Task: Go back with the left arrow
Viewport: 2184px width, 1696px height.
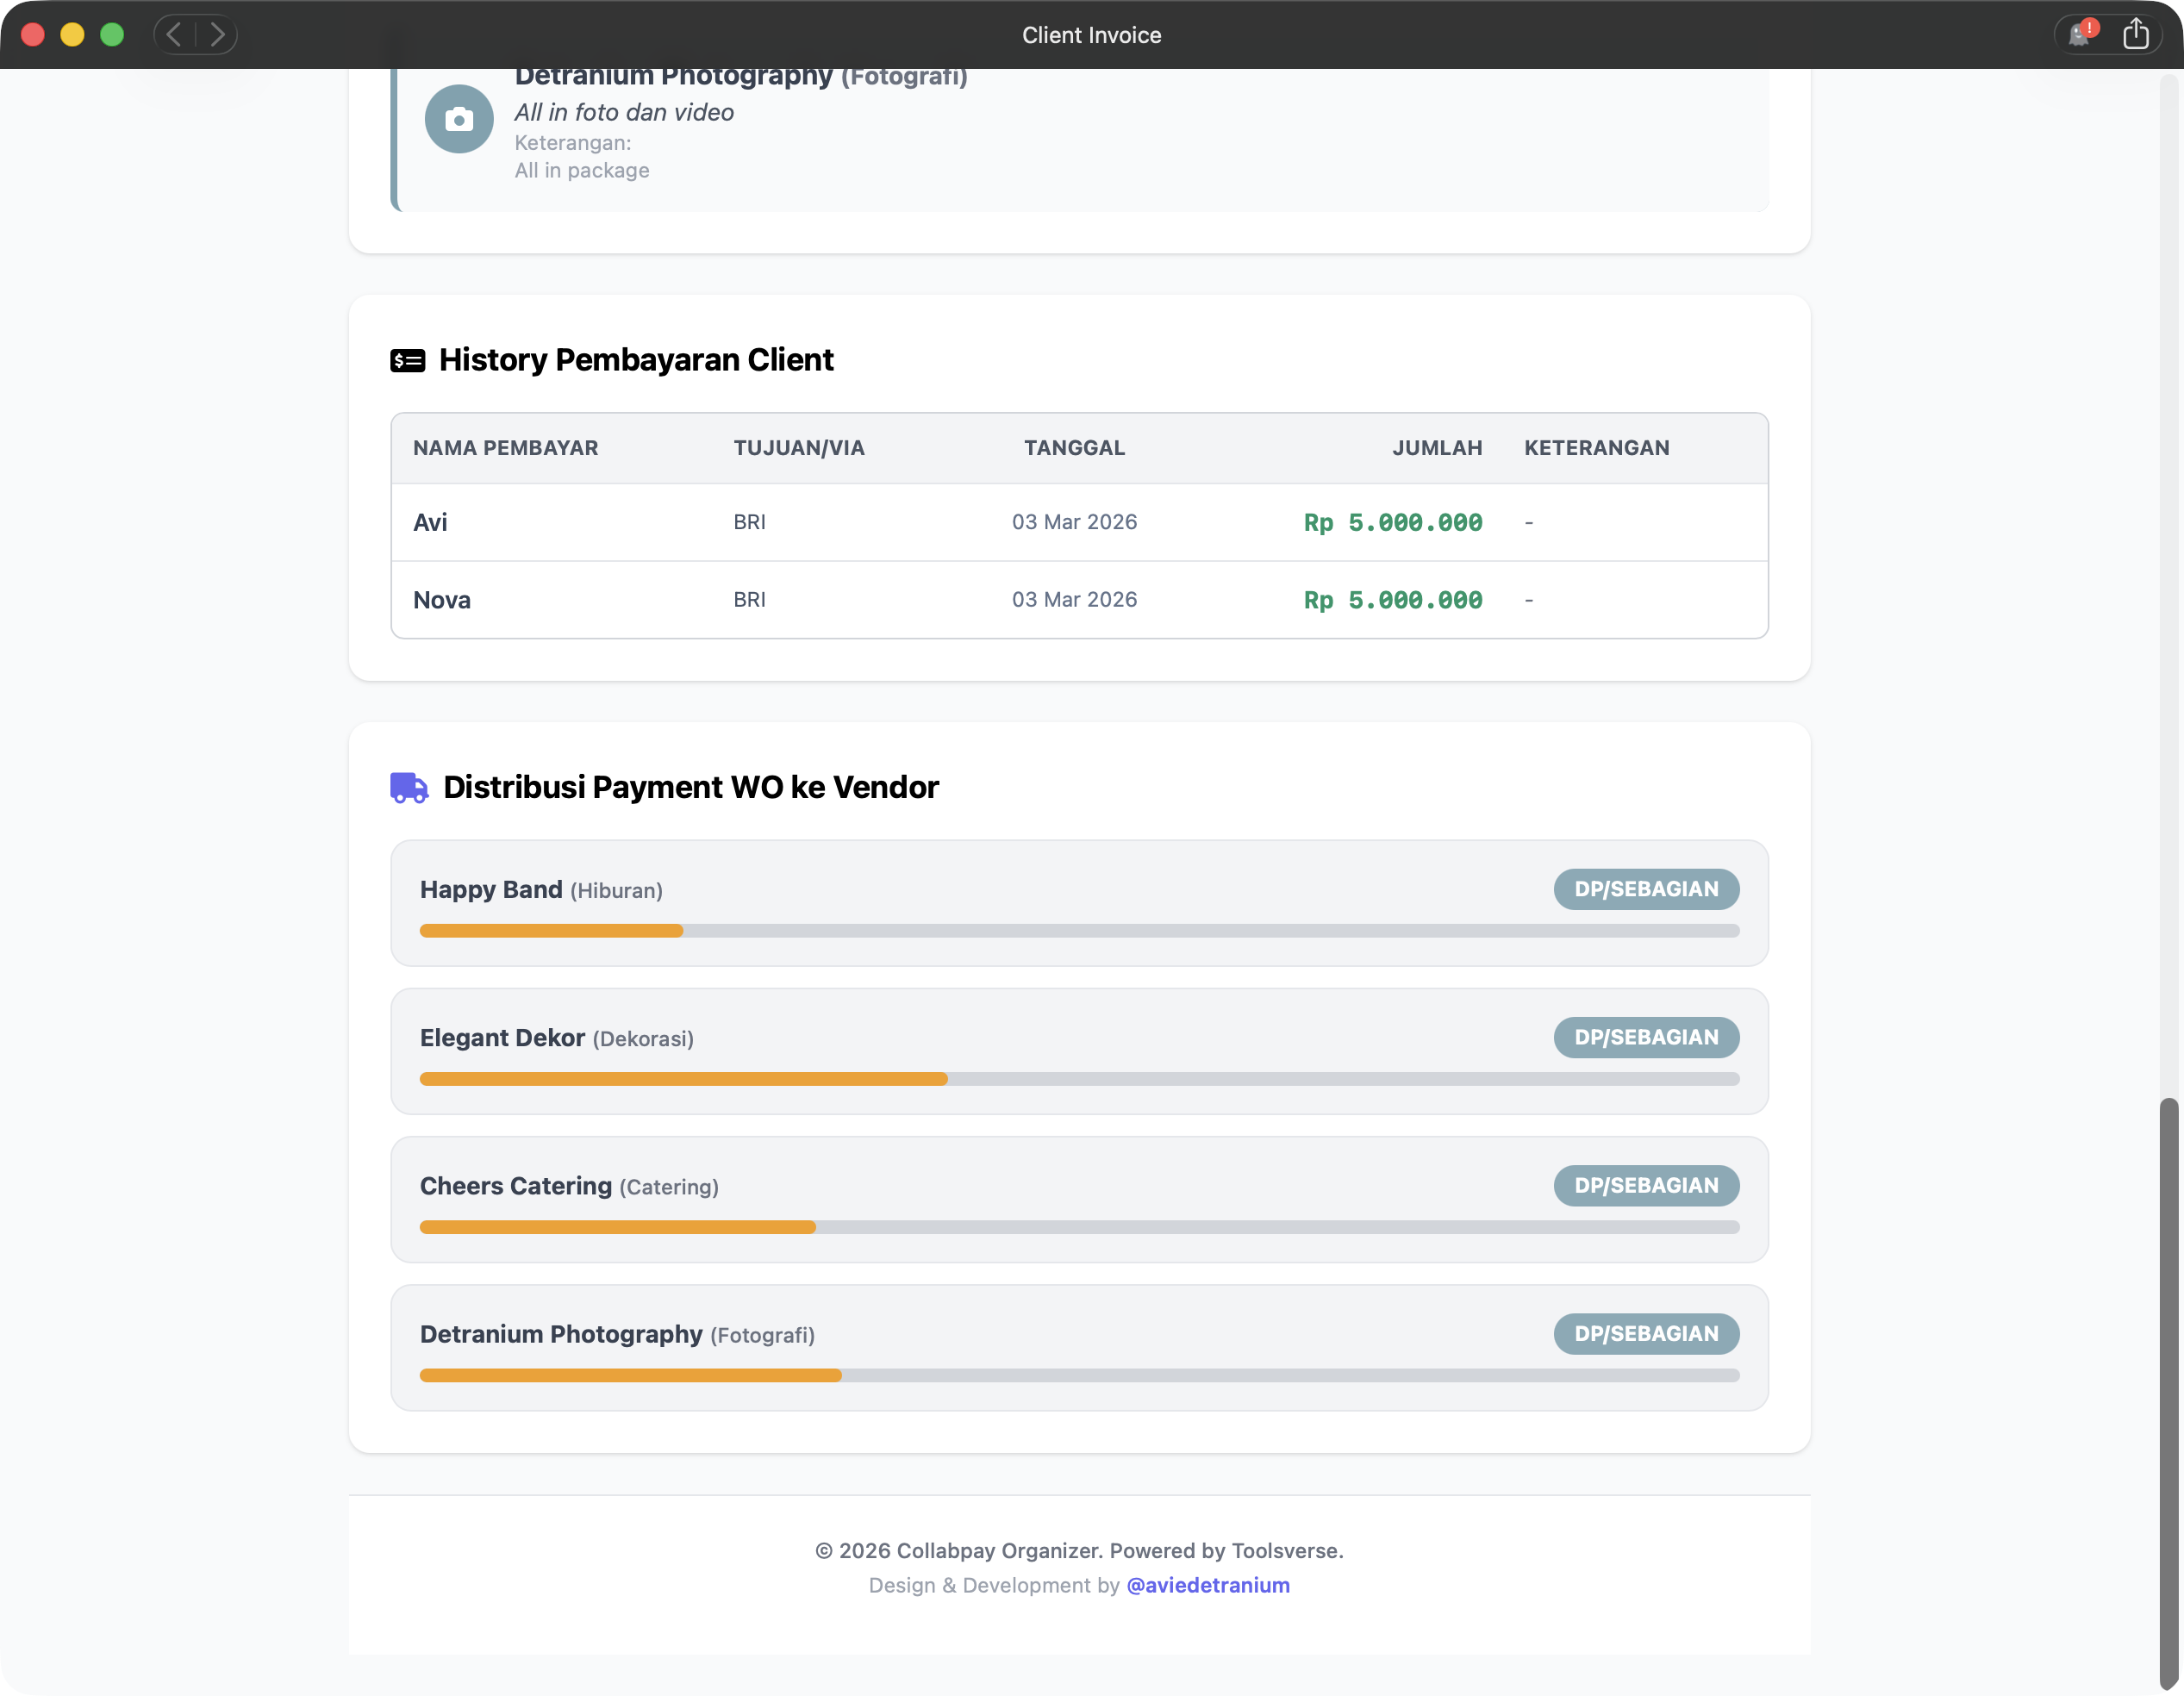Action: pos(175,35)
